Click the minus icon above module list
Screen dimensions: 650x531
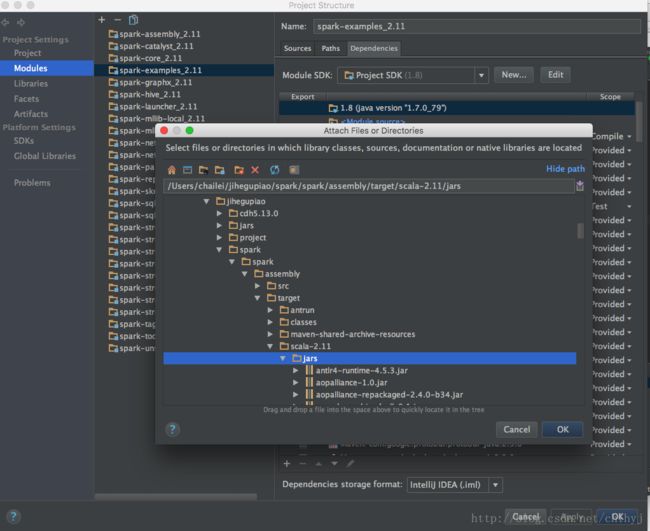click(x=117, y=19)
